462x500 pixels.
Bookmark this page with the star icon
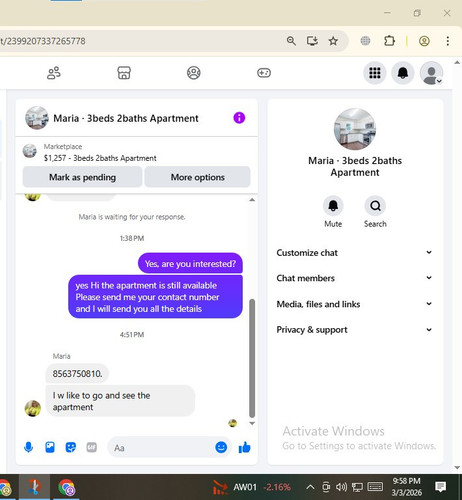tap(333, 41)
